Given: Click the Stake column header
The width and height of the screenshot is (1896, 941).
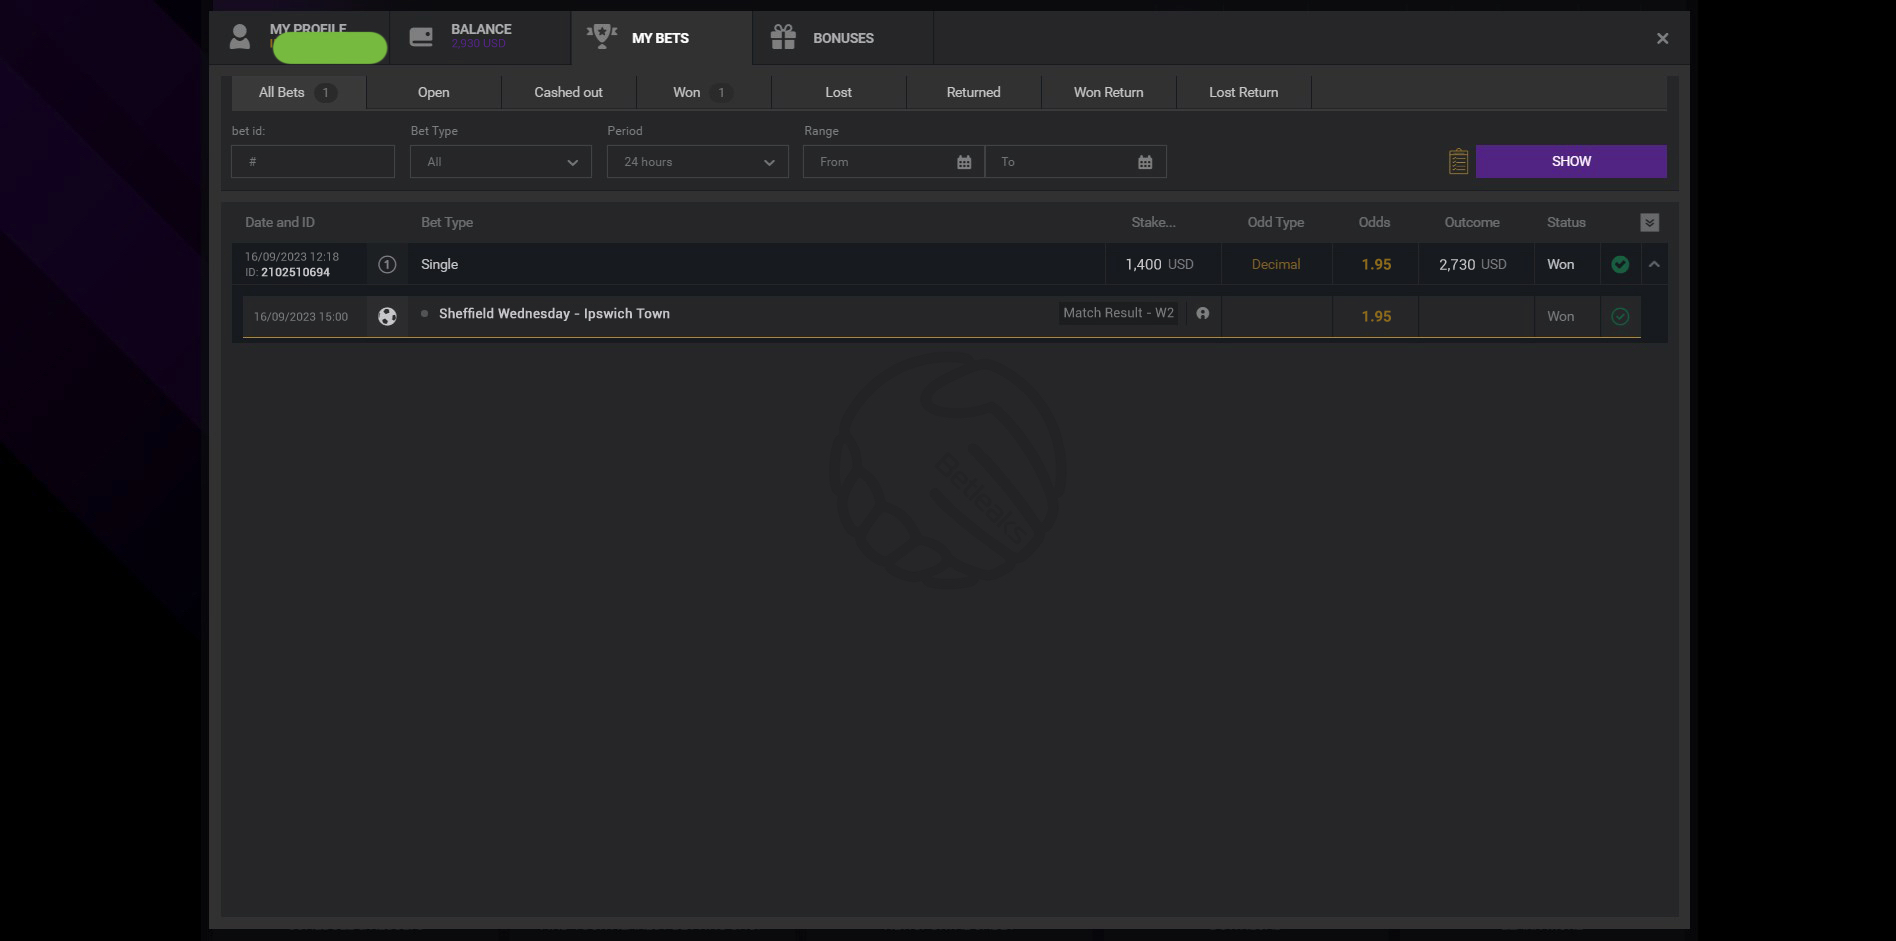Looking at the screenshot, I should [x=1153, y=222].
